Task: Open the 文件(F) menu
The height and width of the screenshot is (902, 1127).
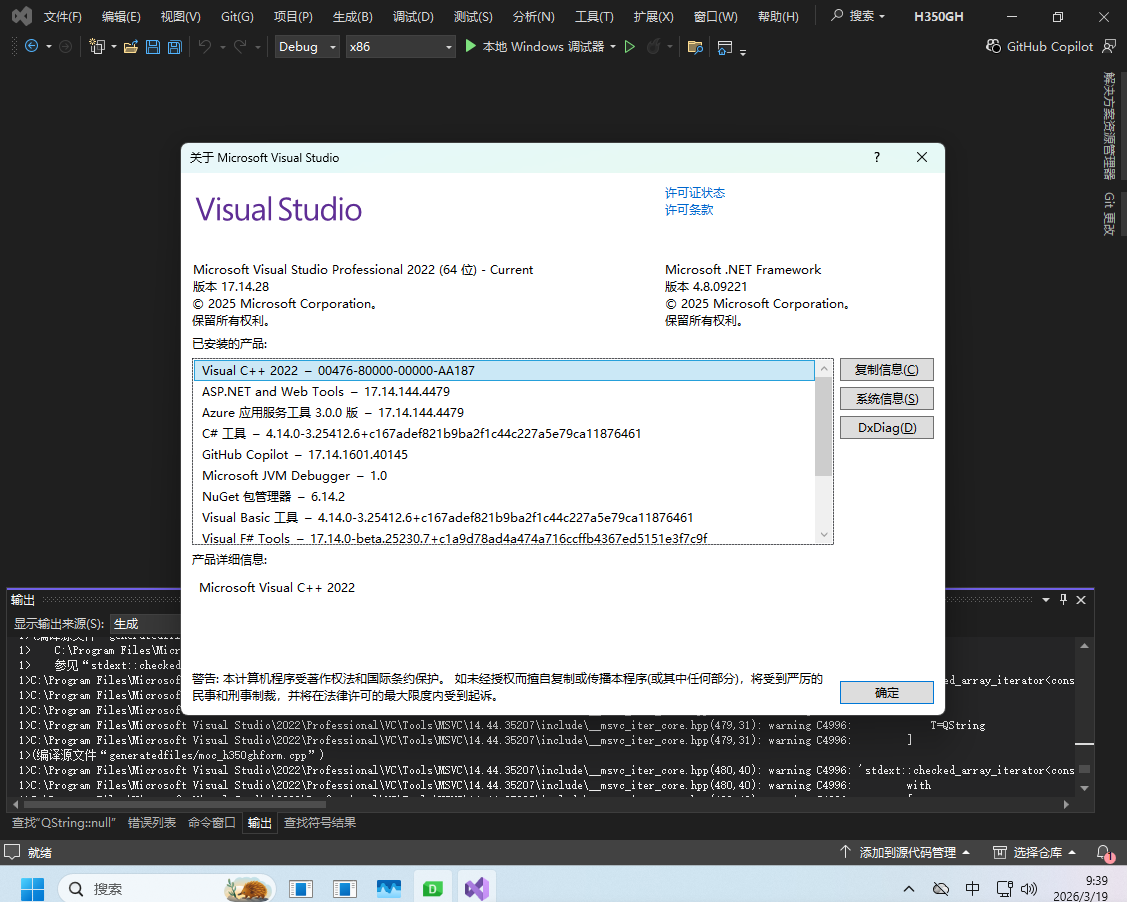Action: (x=63, y=17)
